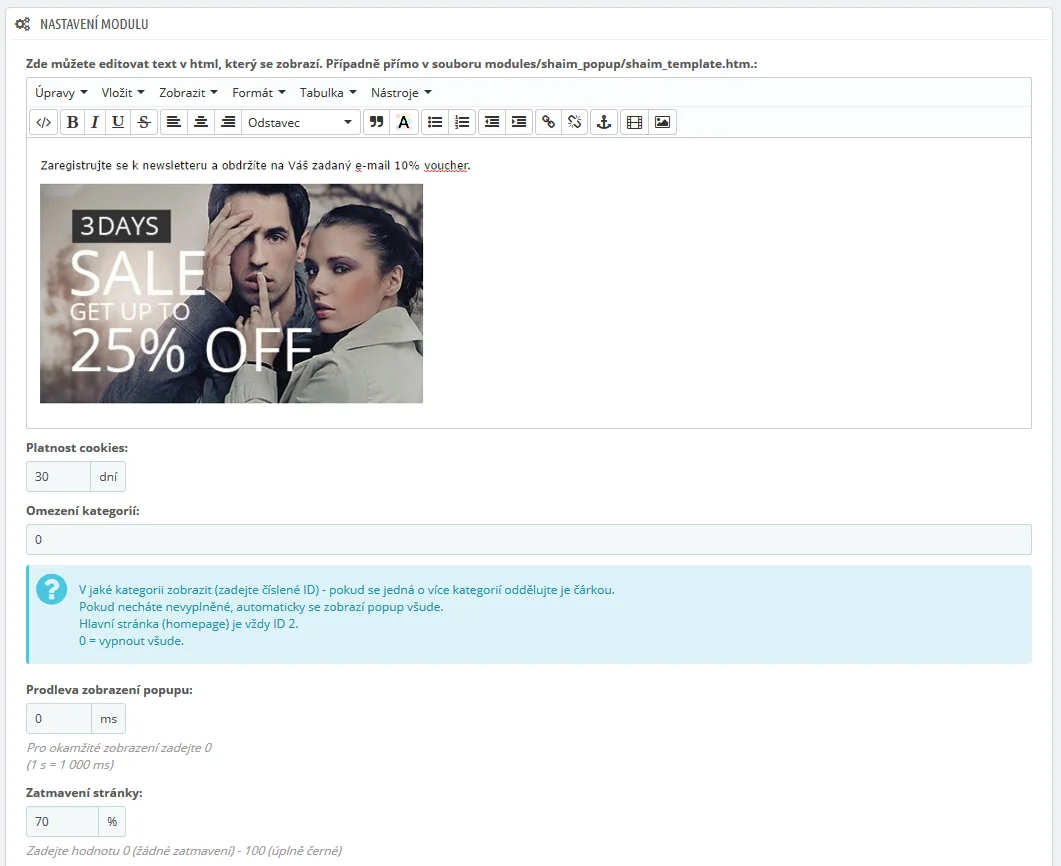Select the 3 Days Sale banner image
This screenshot has width=1061, height=866.
(x=231, y=293)
